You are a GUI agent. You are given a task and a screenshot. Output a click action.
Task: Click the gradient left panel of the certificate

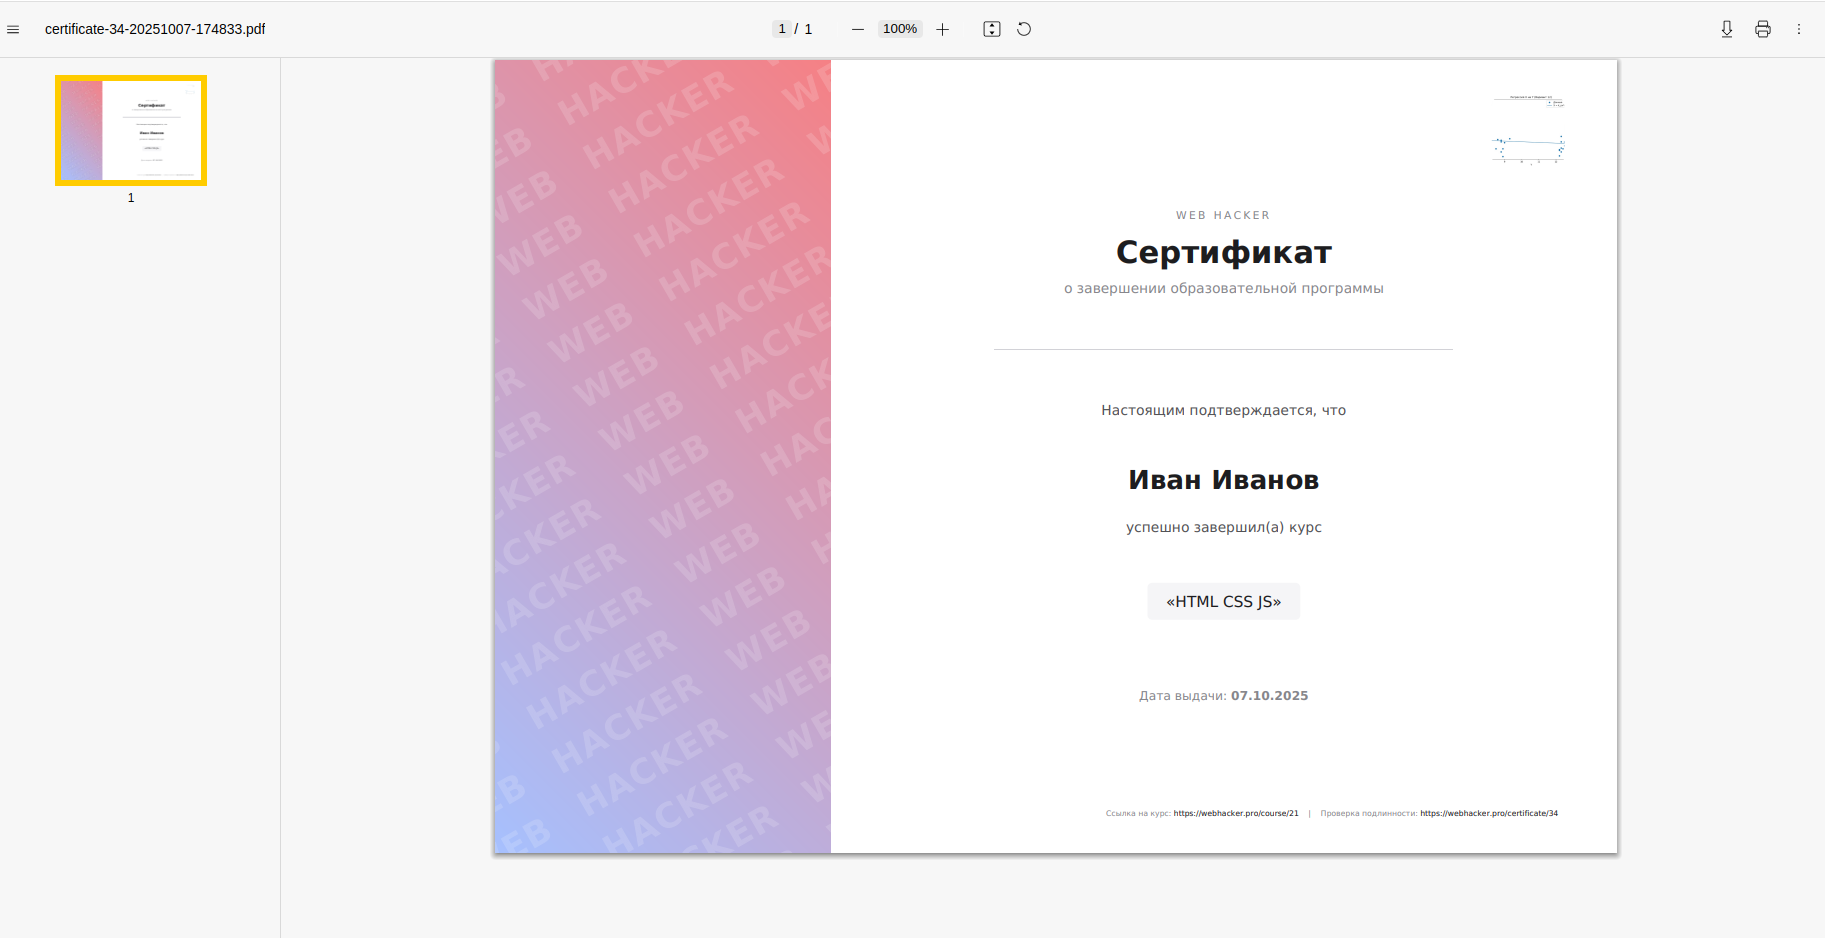[x=661, y=456]
